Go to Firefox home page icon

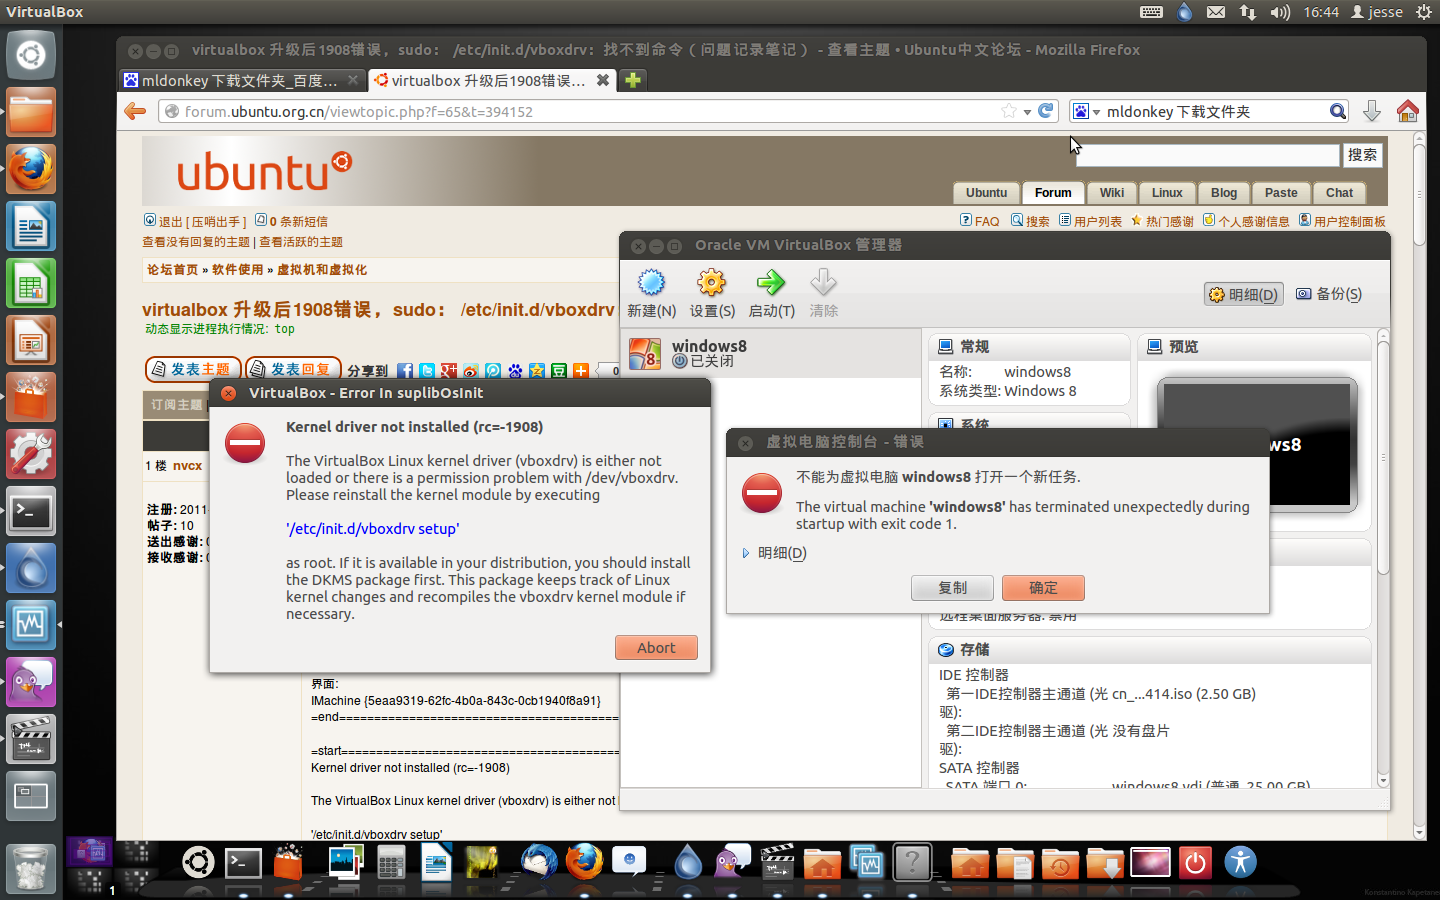(x=1408, y=111)
